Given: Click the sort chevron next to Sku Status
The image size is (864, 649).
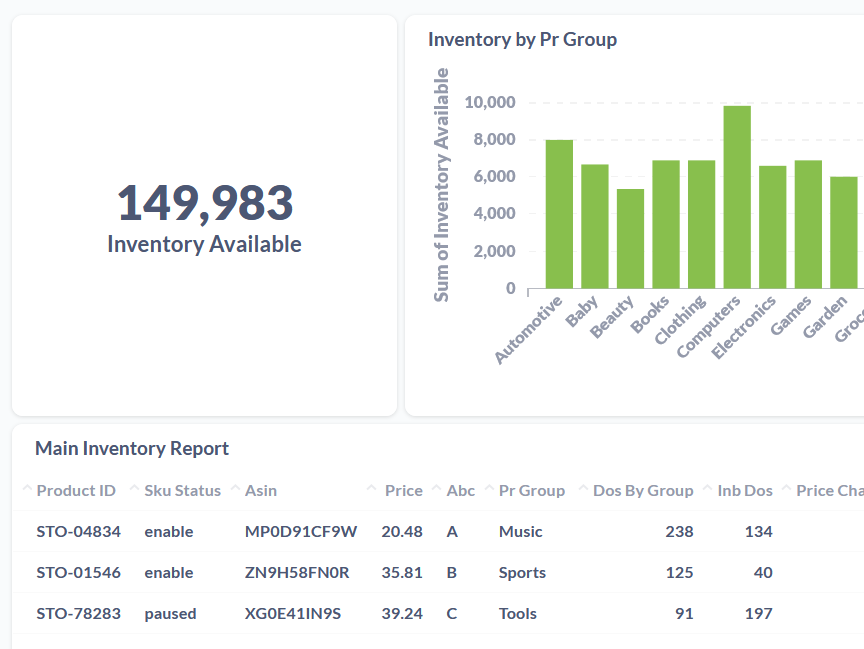Looking at the screenshot, I should [135, 489].
